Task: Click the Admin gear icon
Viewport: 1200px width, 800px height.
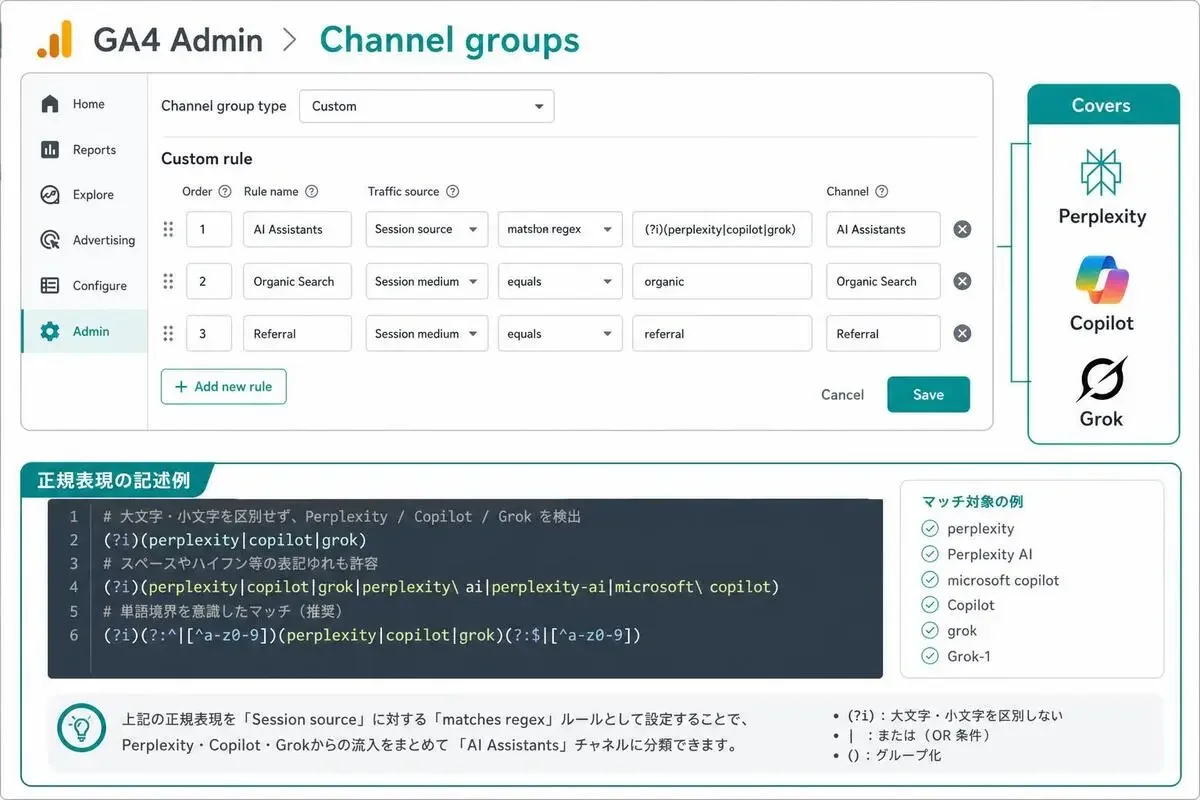Action: (50, 331)
